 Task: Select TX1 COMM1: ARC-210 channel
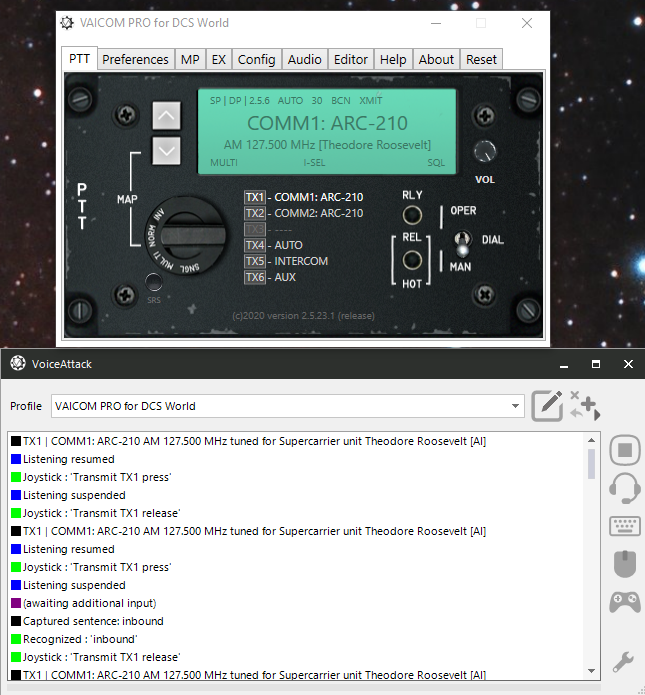point(304,197)
